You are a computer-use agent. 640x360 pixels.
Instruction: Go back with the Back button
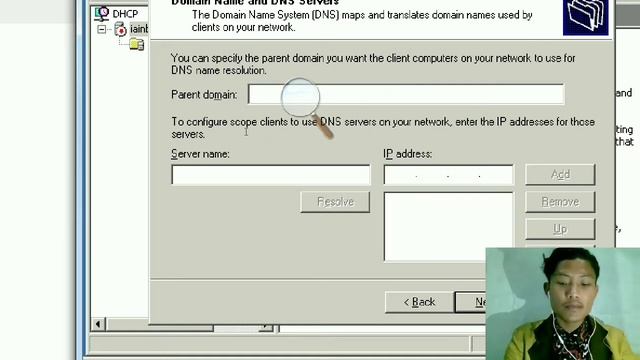tap(419, 302)
